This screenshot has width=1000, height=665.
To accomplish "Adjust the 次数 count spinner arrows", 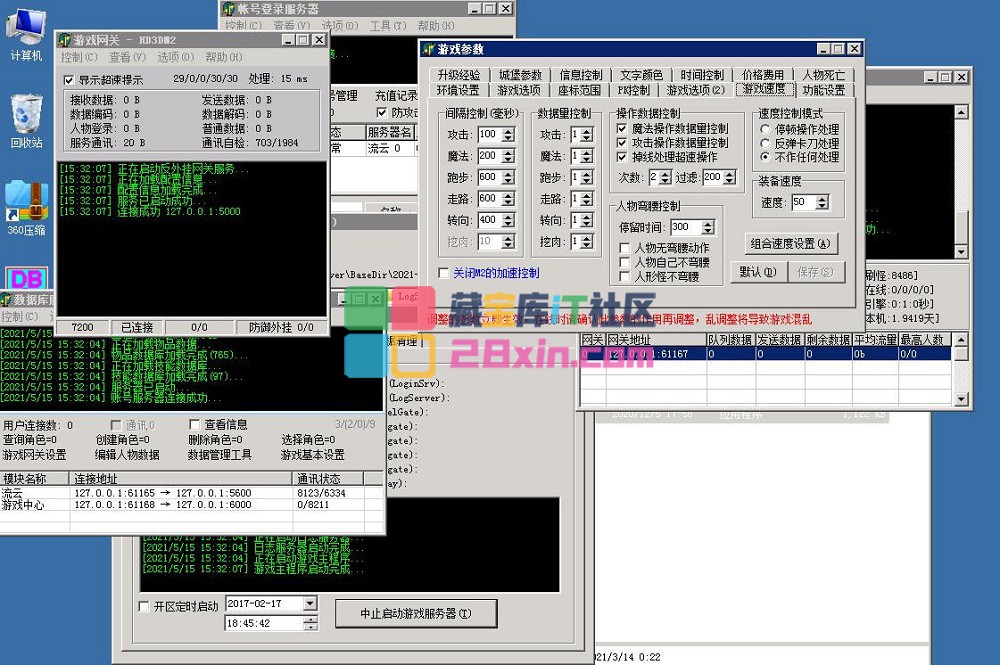I will [x=665, y=177].
